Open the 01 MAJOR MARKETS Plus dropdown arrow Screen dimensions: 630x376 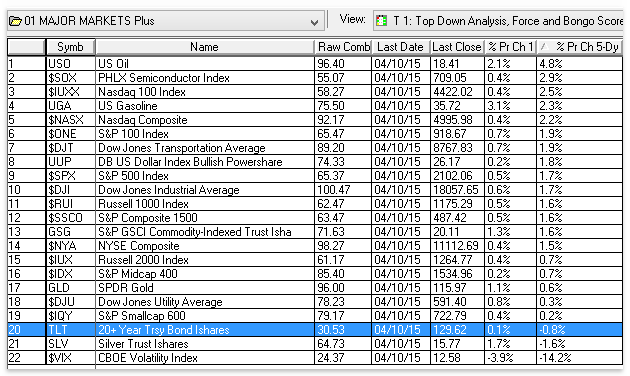point(315,22)
